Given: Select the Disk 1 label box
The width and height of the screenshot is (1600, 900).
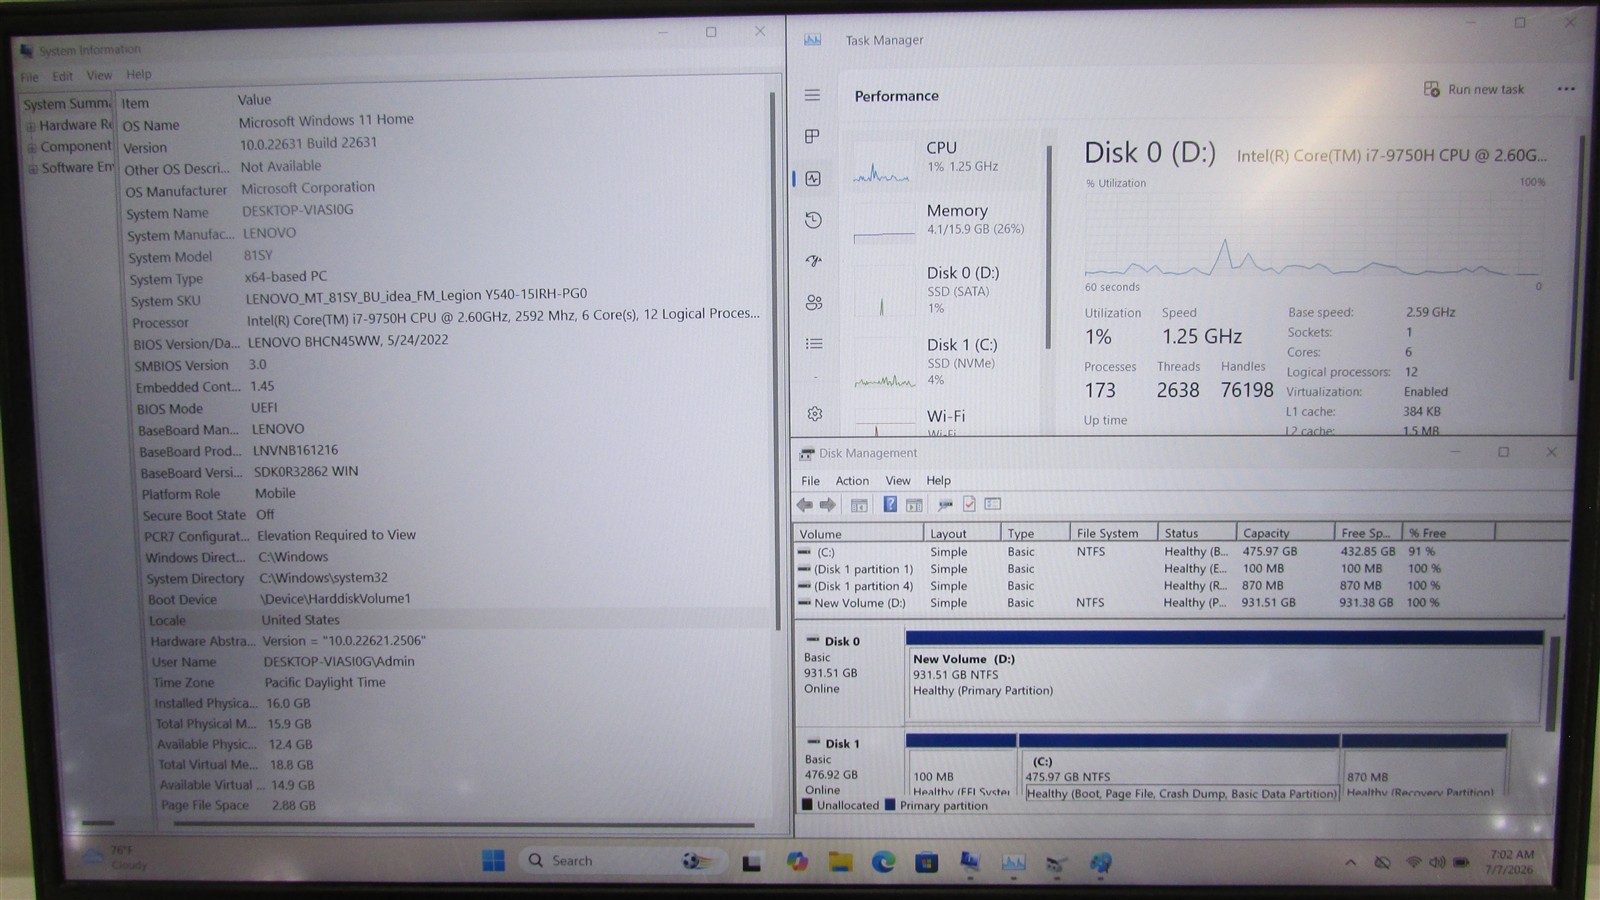Looking at the screenshot, I should click(850, 765).
